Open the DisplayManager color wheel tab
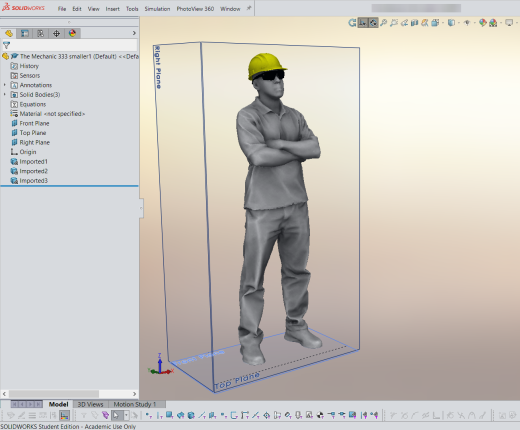This screenshot has width=520, height=430. pos(72,33)
